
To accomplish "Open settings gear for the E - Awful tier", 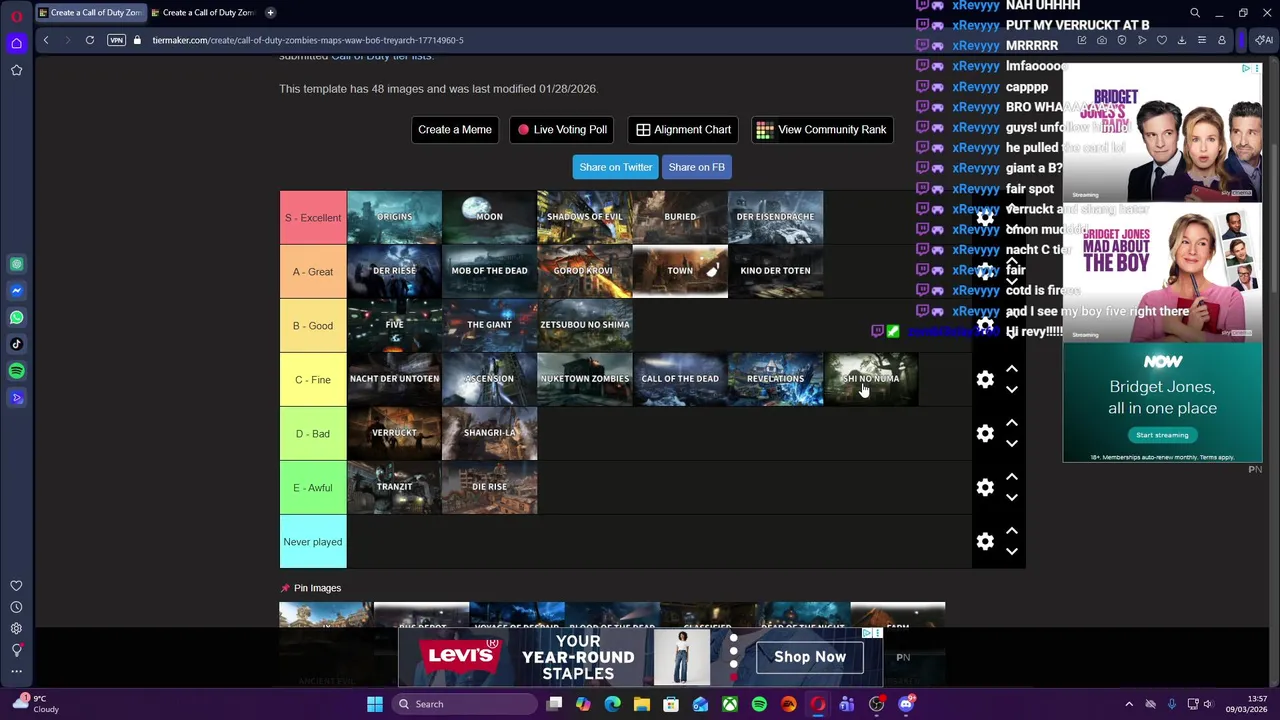I will (985, 487).
